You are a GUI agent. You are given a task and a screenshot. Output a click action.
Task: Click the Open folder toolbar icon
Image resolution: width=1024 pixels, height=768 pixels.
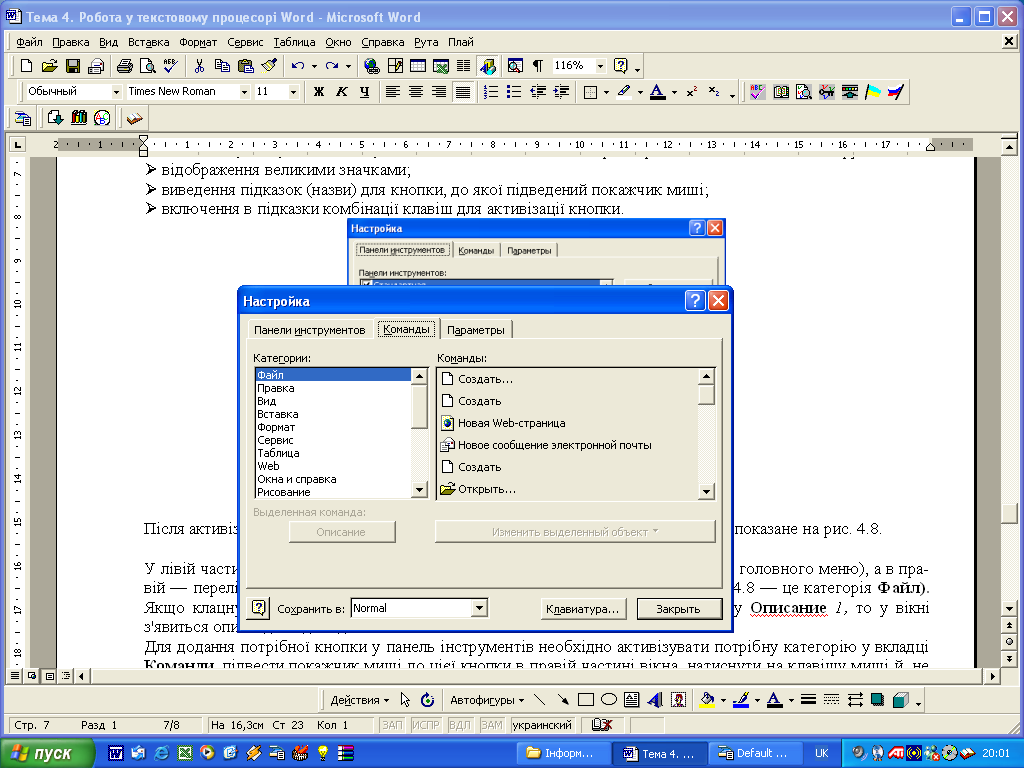(x=49, y=65)
